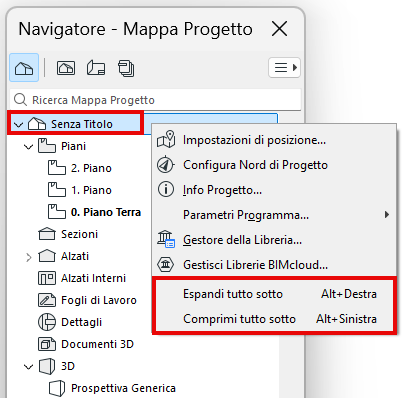Select the 3D tree label
Viewport: 412px width, 398px height.
[68, 366]
